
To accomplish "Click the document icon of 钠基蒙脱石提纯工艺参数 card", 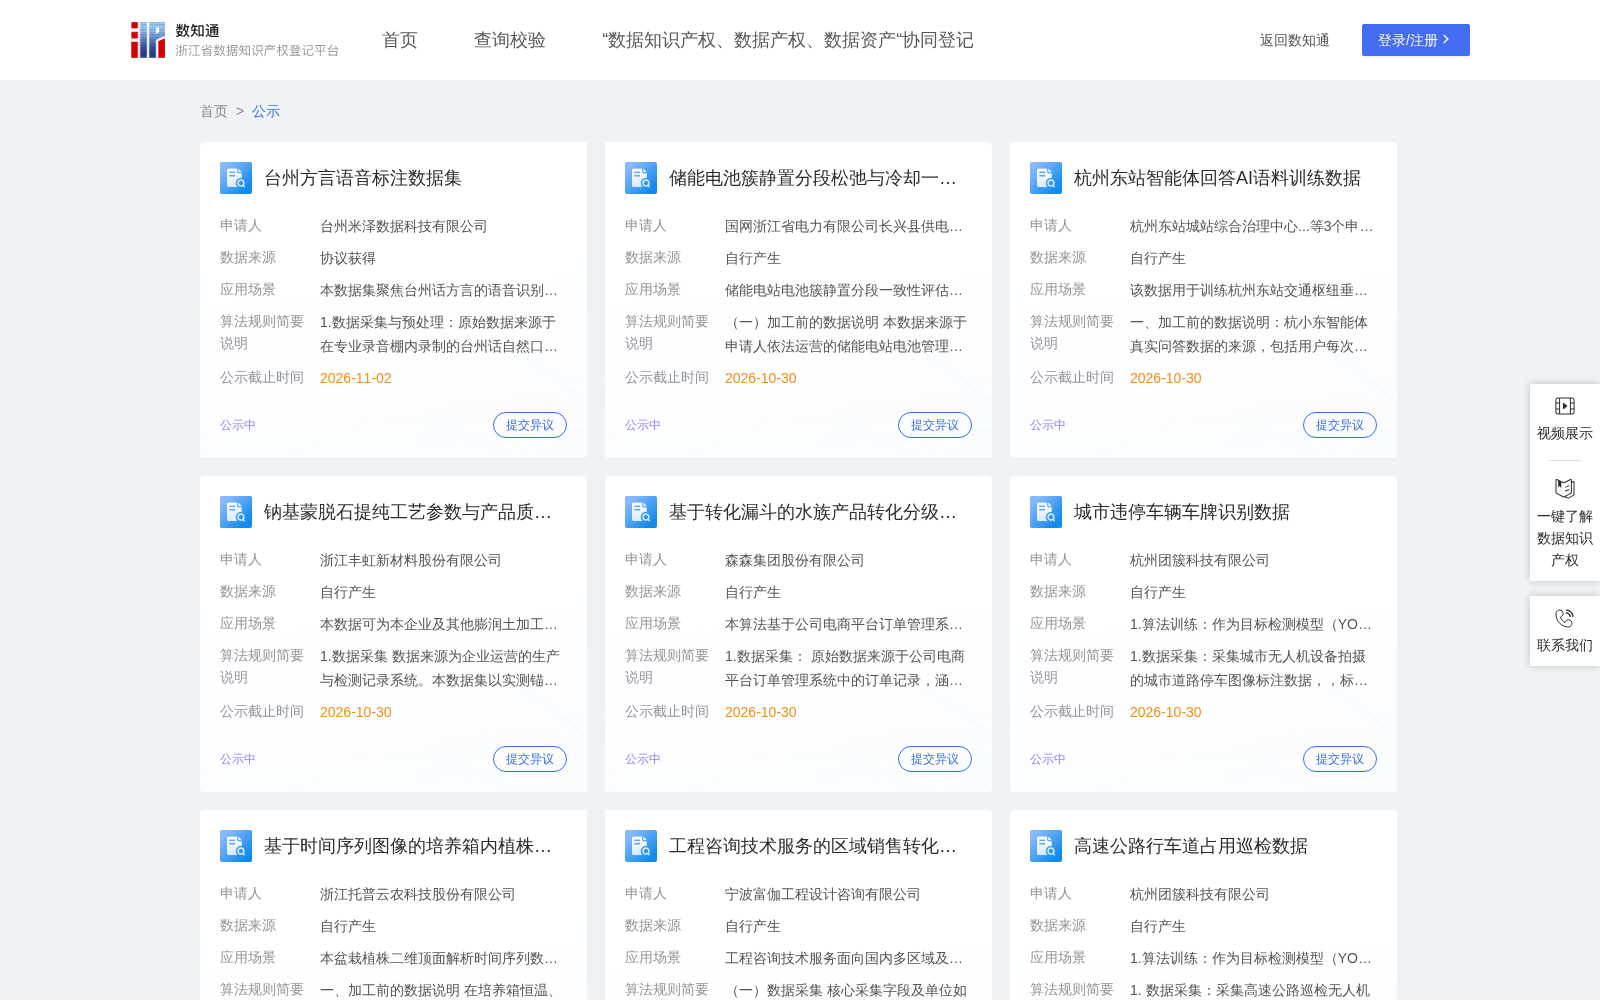I will [236, 512].
